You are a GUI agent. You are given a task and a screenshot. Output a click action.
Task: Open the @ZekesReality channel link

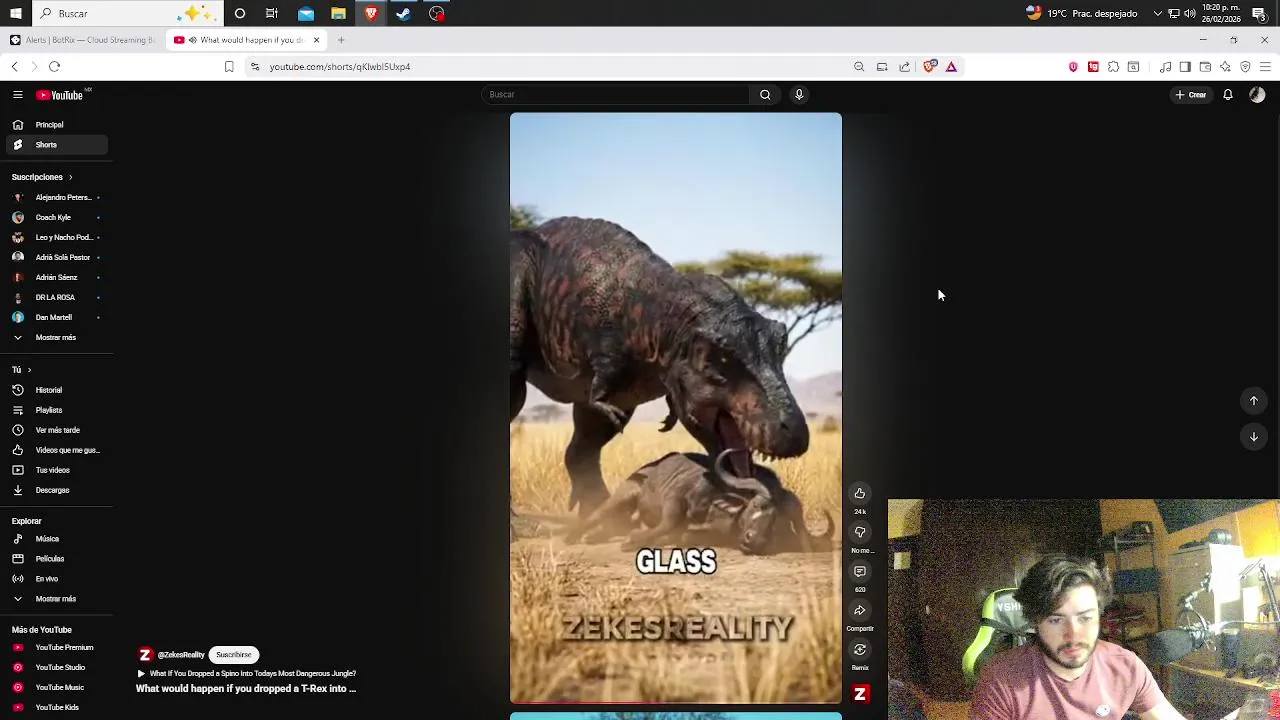click(x=181, y=655)
